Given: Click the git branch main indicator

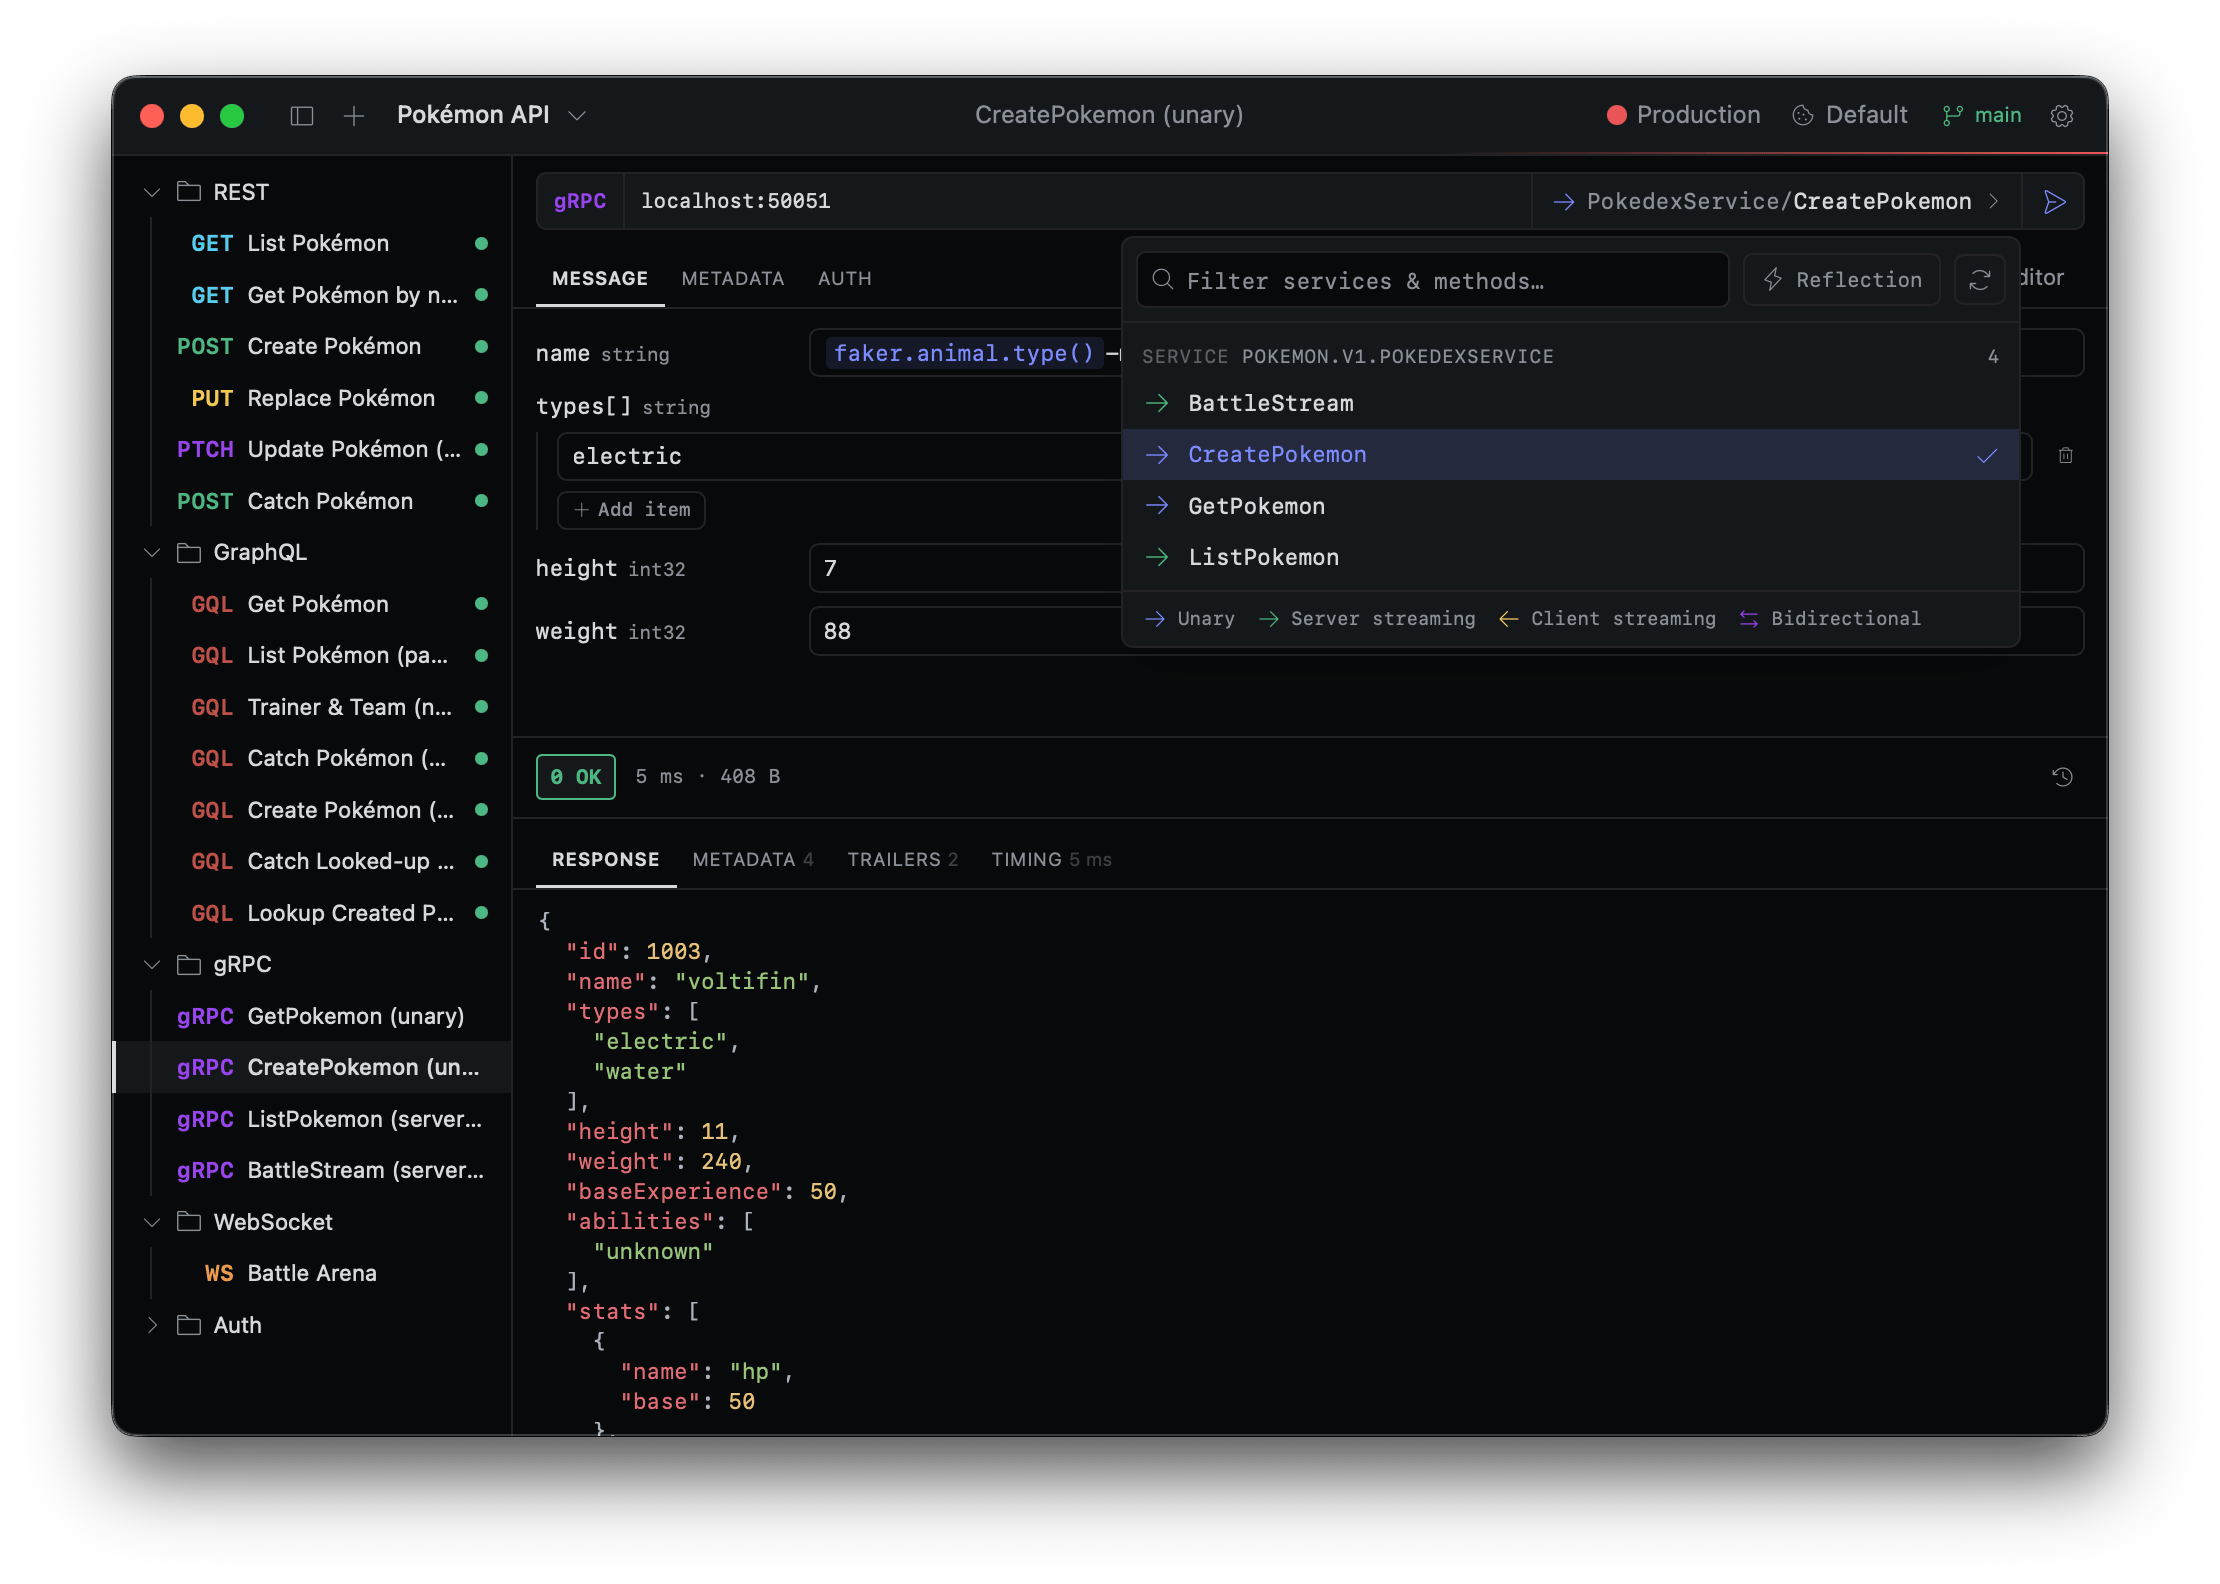Looking at the screenshot, I should pyautogui.click(x=1982, y=116).
